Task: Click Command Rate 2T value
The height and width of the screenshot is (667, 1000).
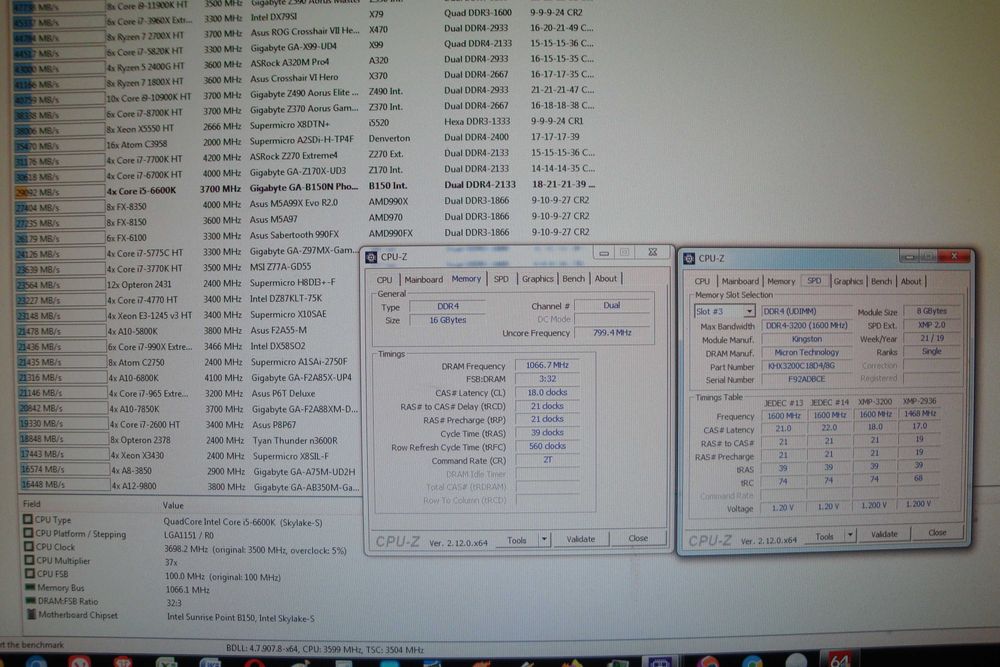Action: pyautogui.click(x=547, y=460)
